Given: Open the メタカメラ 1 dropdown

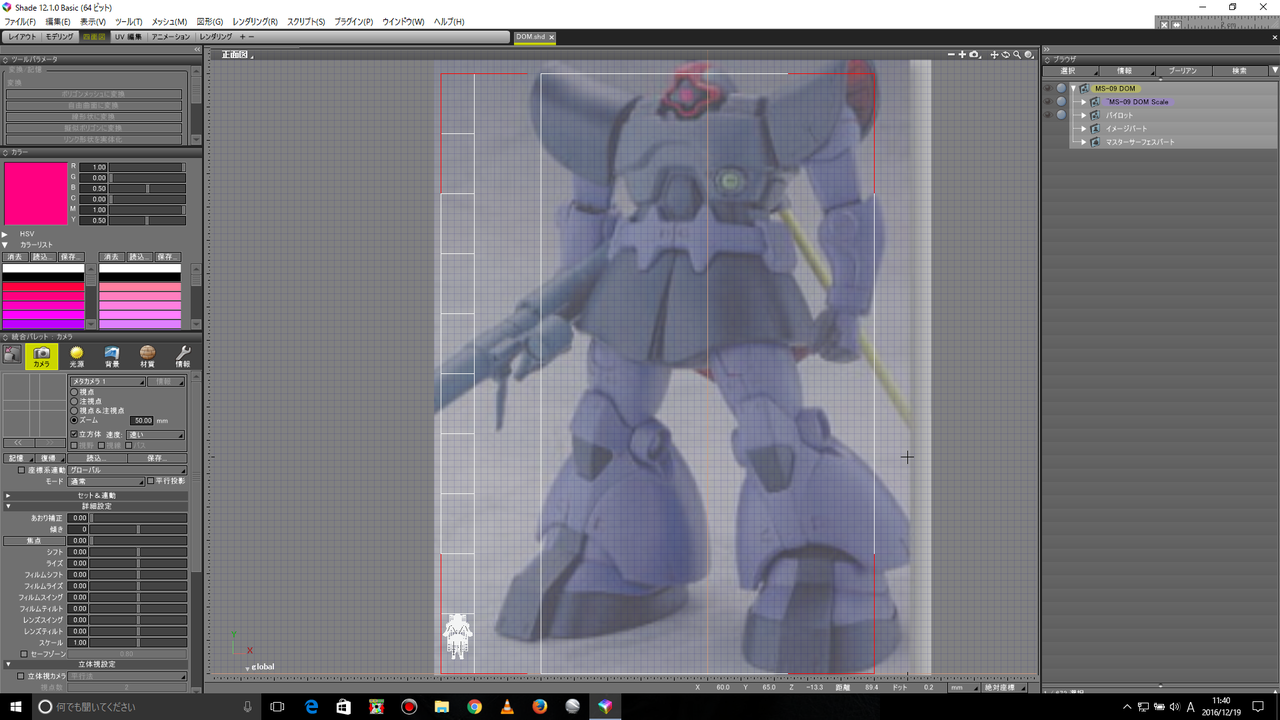Looking at the screenshot, I should click(107, 381).
